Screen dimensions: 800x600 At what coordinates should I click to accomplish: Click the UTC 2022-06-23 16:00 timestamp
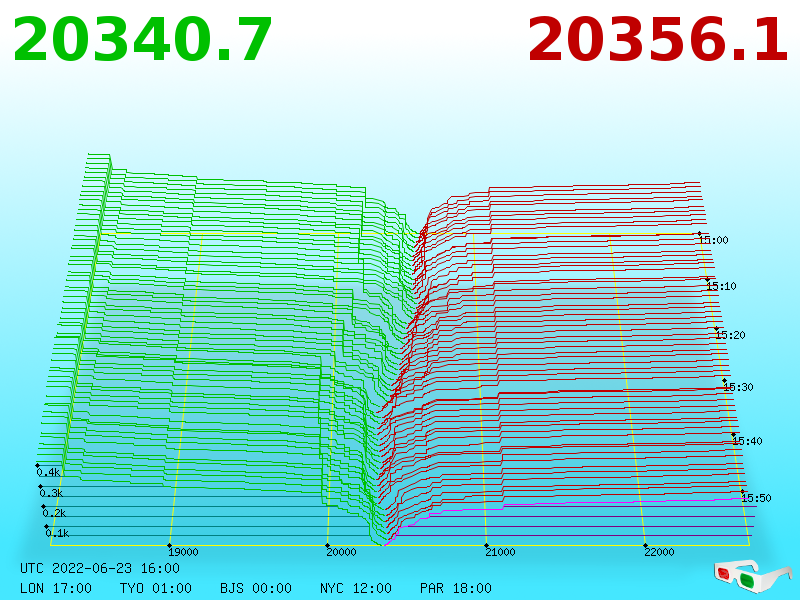click(x=100, y=568)
